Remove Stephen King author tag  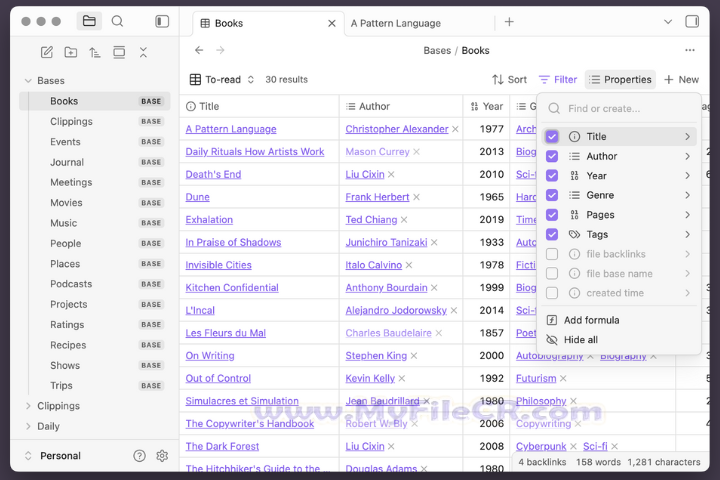tap(414, 356)
